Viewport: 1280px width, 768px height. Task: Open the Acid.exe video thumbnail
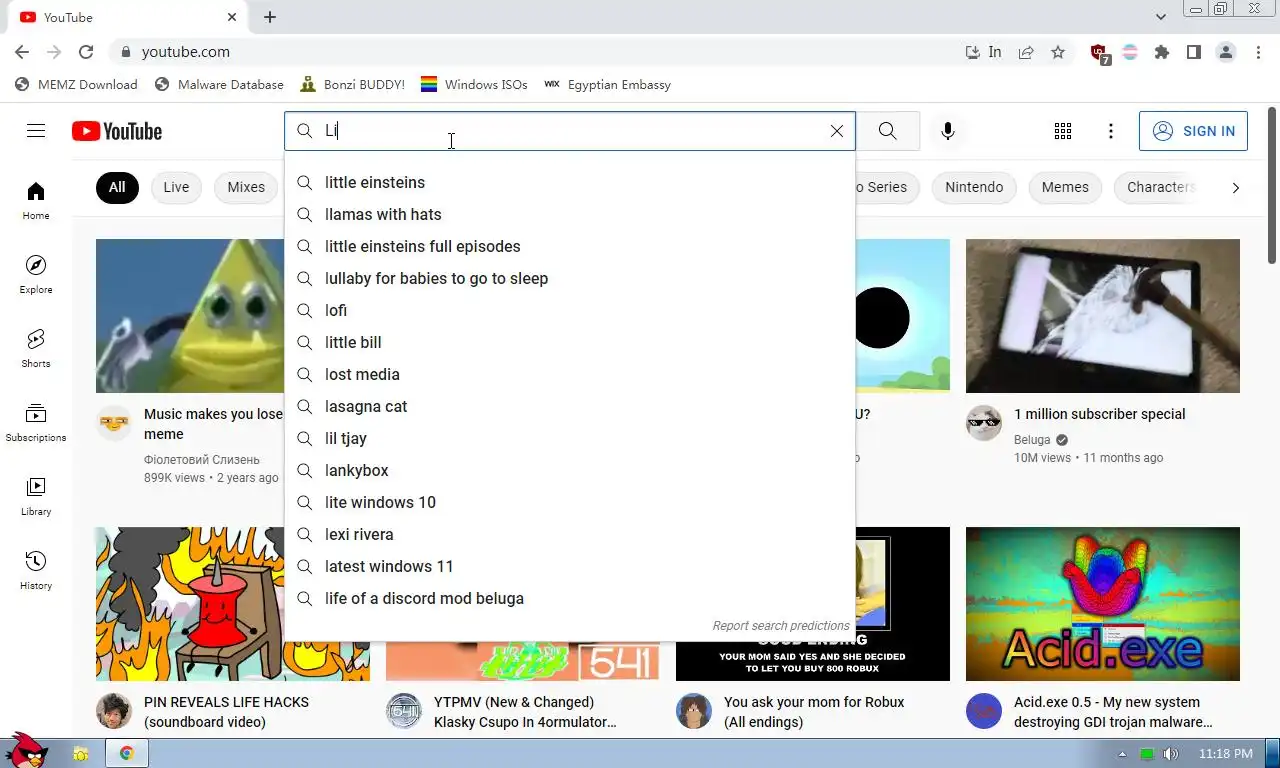1102,604
